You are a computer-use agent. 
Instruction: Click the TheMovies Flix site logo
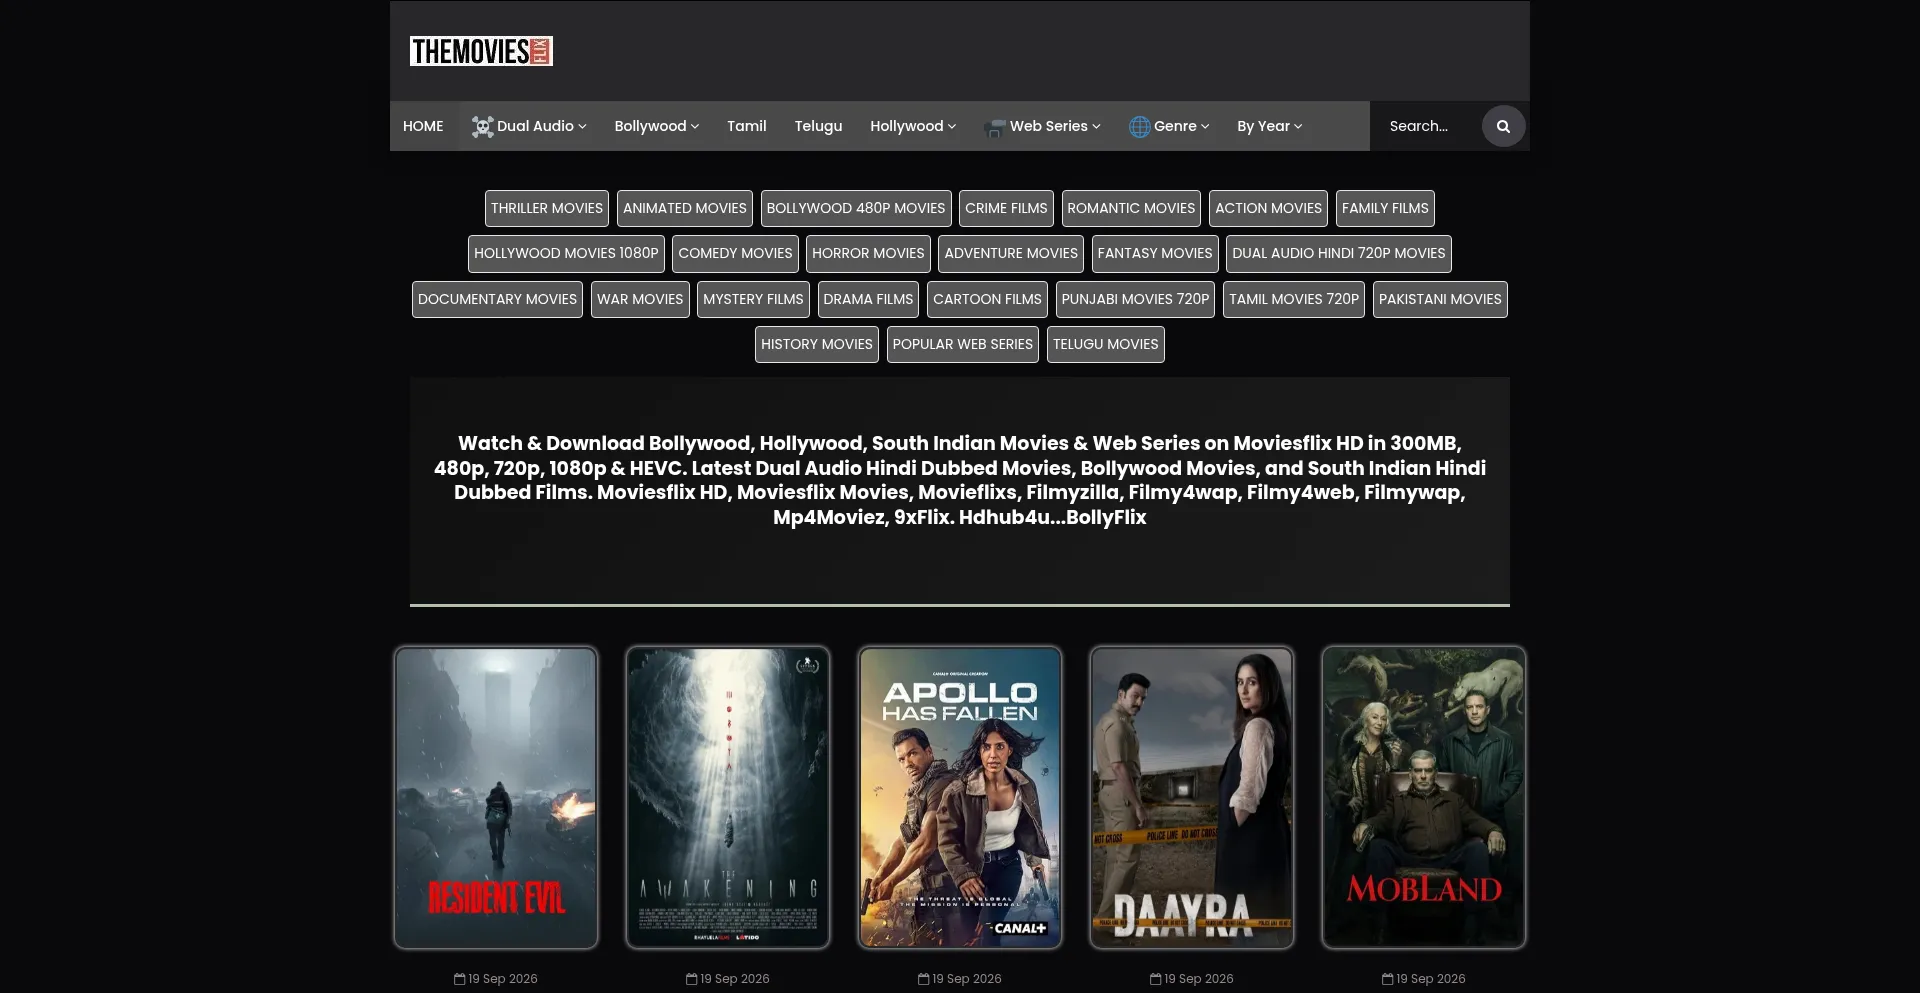click(481, 51)
